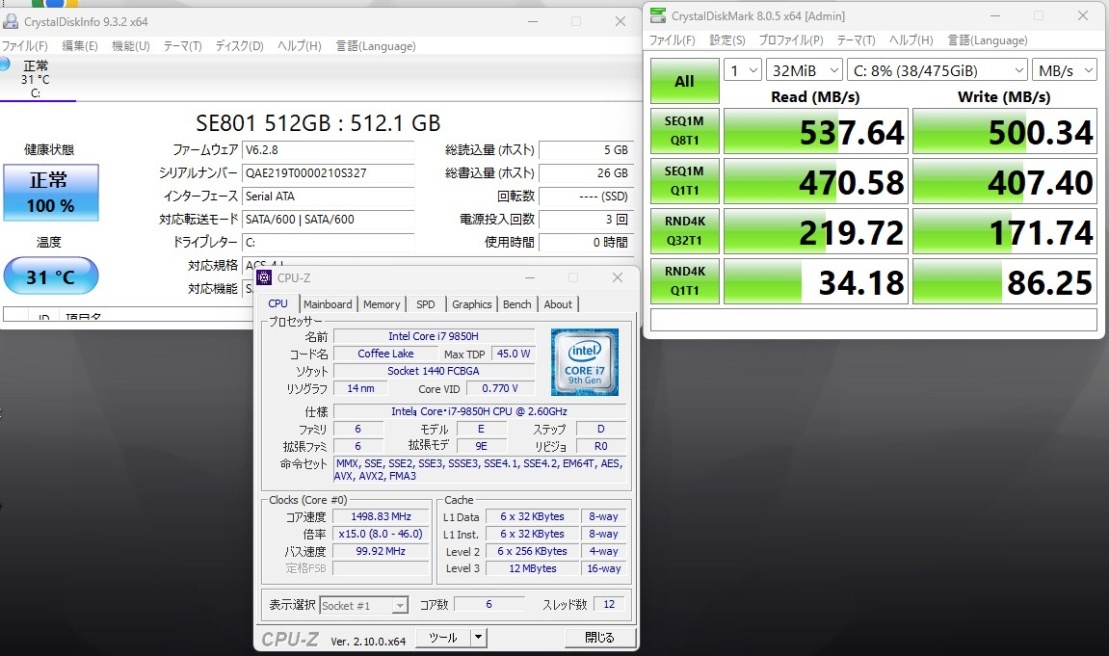This screenshot has height=656, width=1109.
Task: Click power on hours value 0 時間
Action: click(x=585, y=242)
